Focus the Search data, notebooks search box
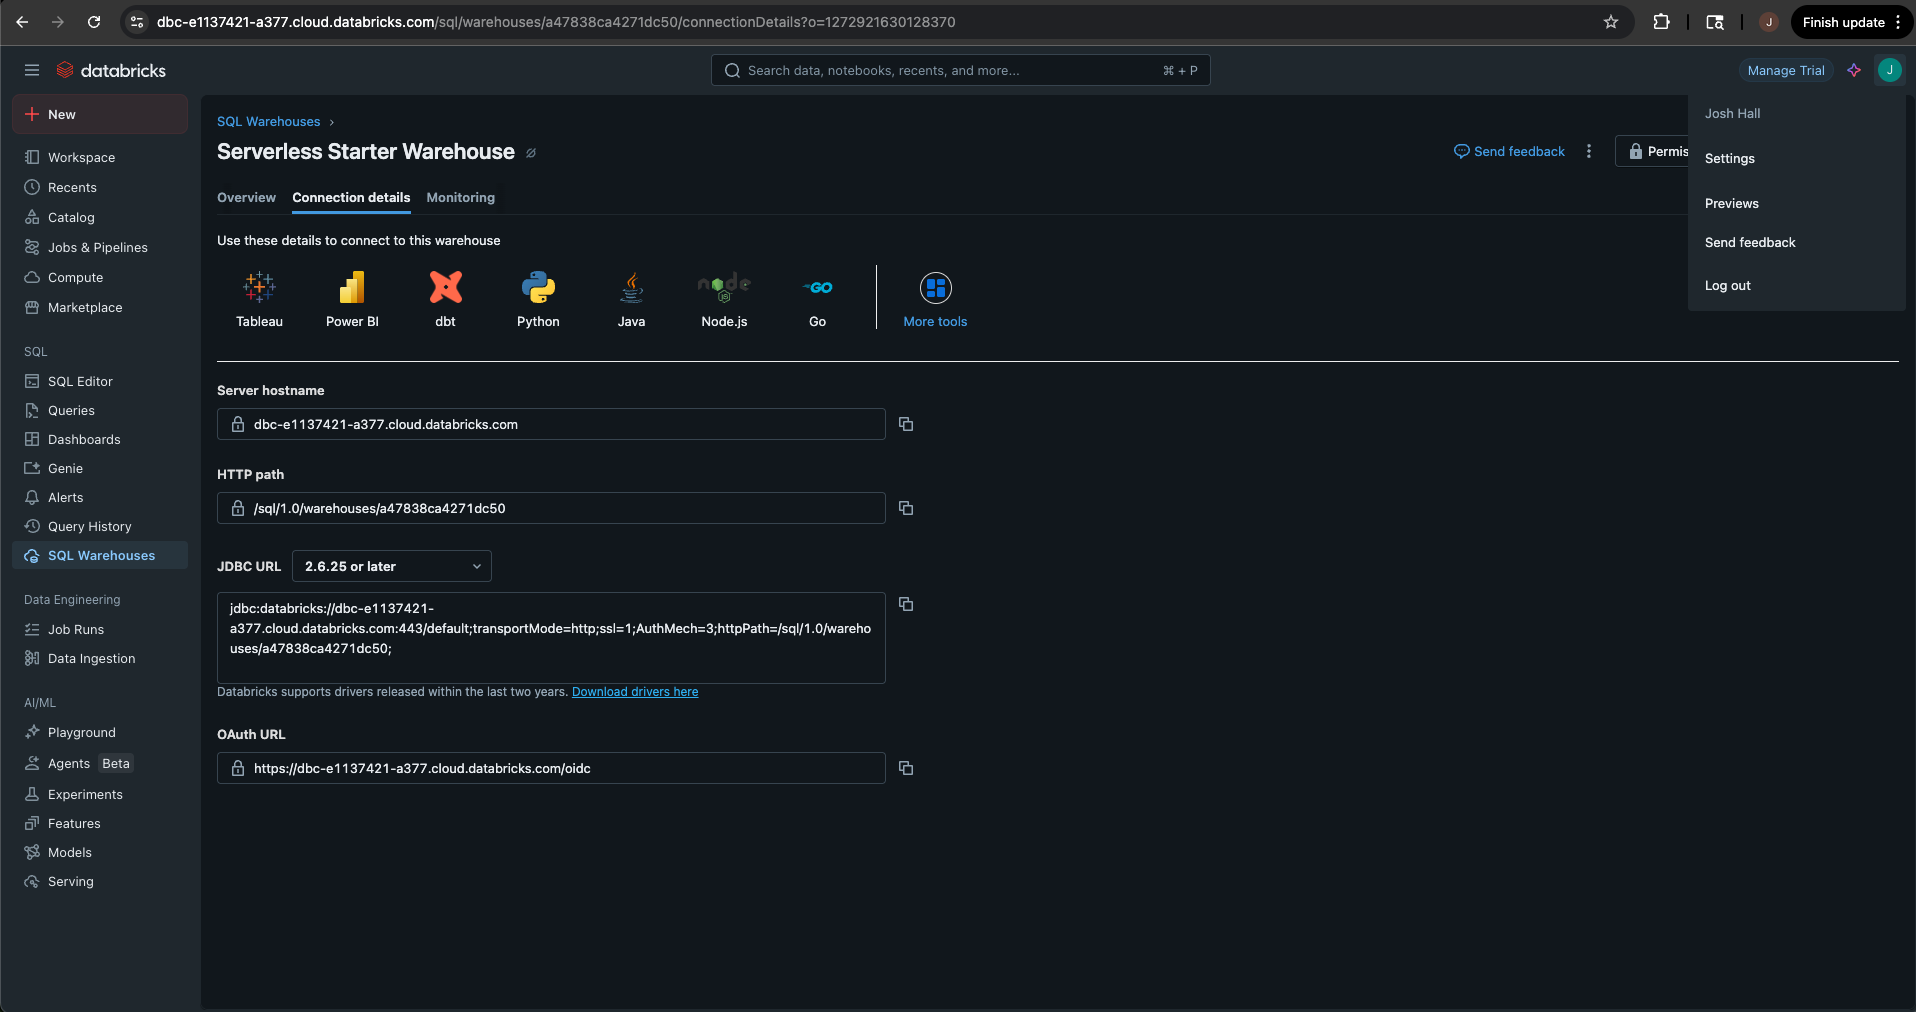This screenshot has width=1916, height=1012. tap(960, 70)
